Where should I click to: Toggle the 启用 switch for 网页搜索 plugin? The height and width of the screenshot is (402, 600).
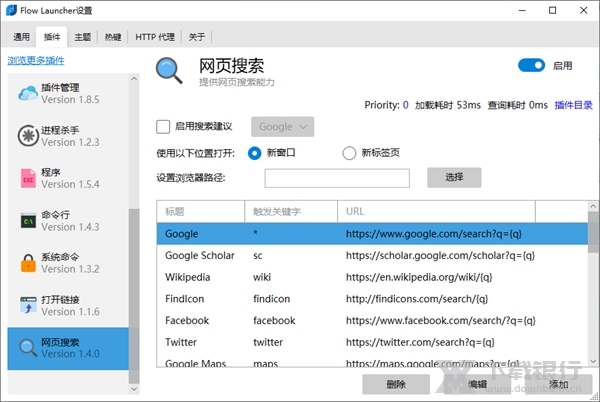pyautogui.click(x=531, y=65)
